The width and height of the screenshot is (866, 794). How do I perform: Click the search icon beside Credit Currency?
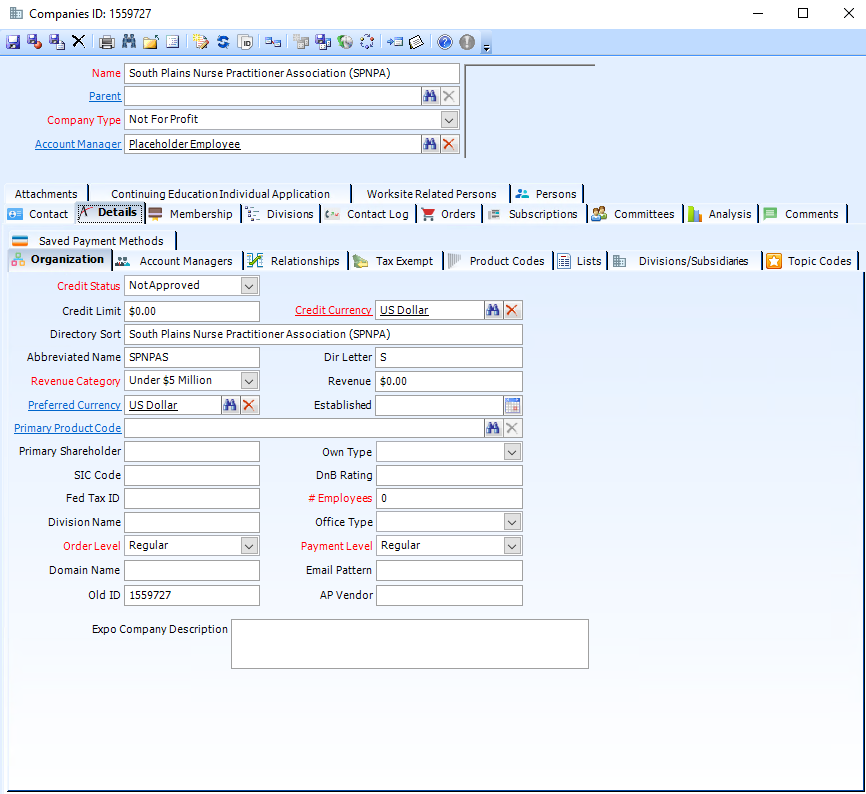coord(493,310)
